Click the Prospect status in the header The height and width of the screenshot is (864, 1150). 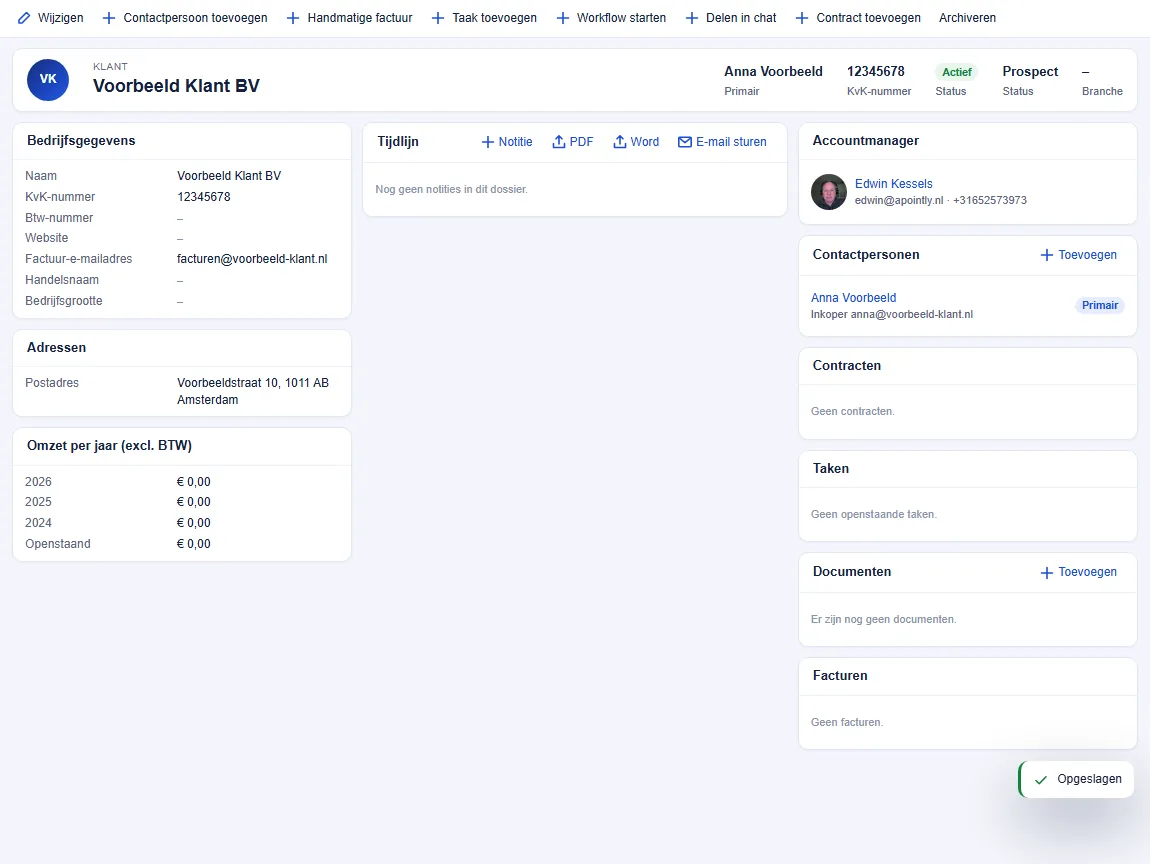point(1030,71)
